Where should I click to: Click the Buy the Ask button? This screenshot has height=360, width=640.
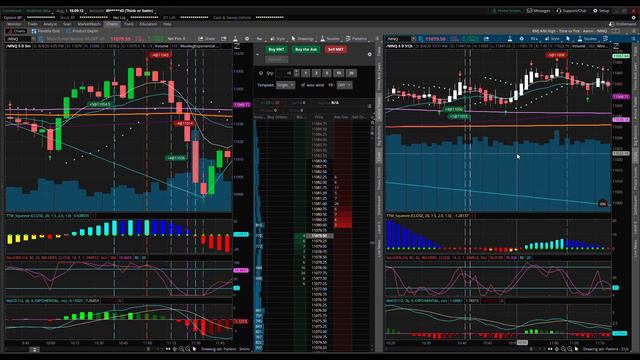[306, 49]
